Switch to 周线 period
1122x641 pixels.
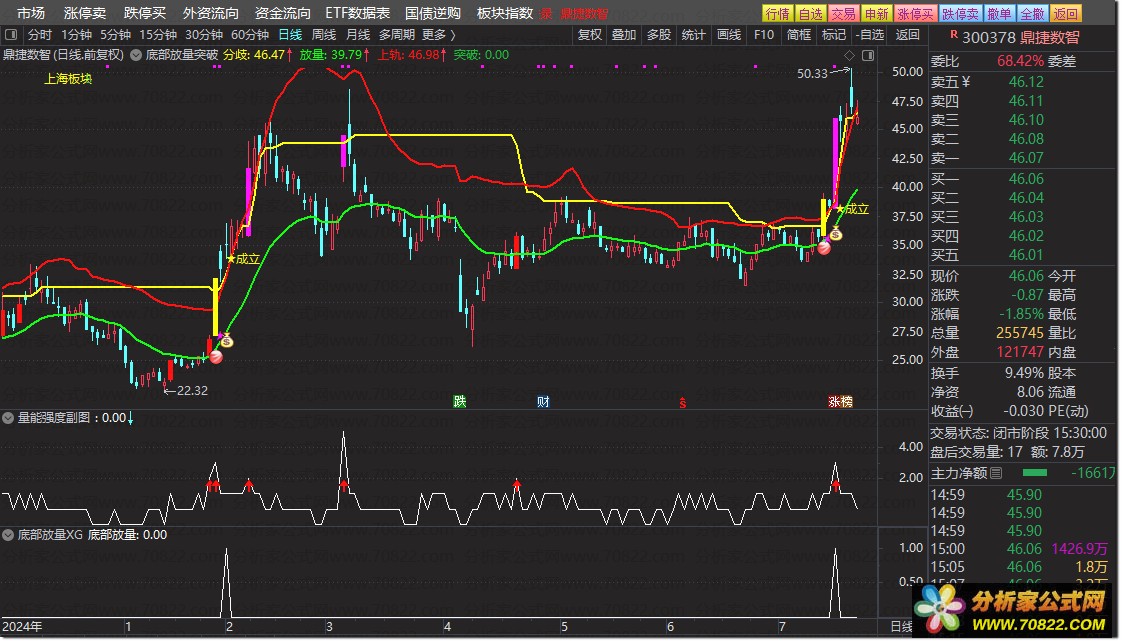pyautogui.click(x=323, y=34)
